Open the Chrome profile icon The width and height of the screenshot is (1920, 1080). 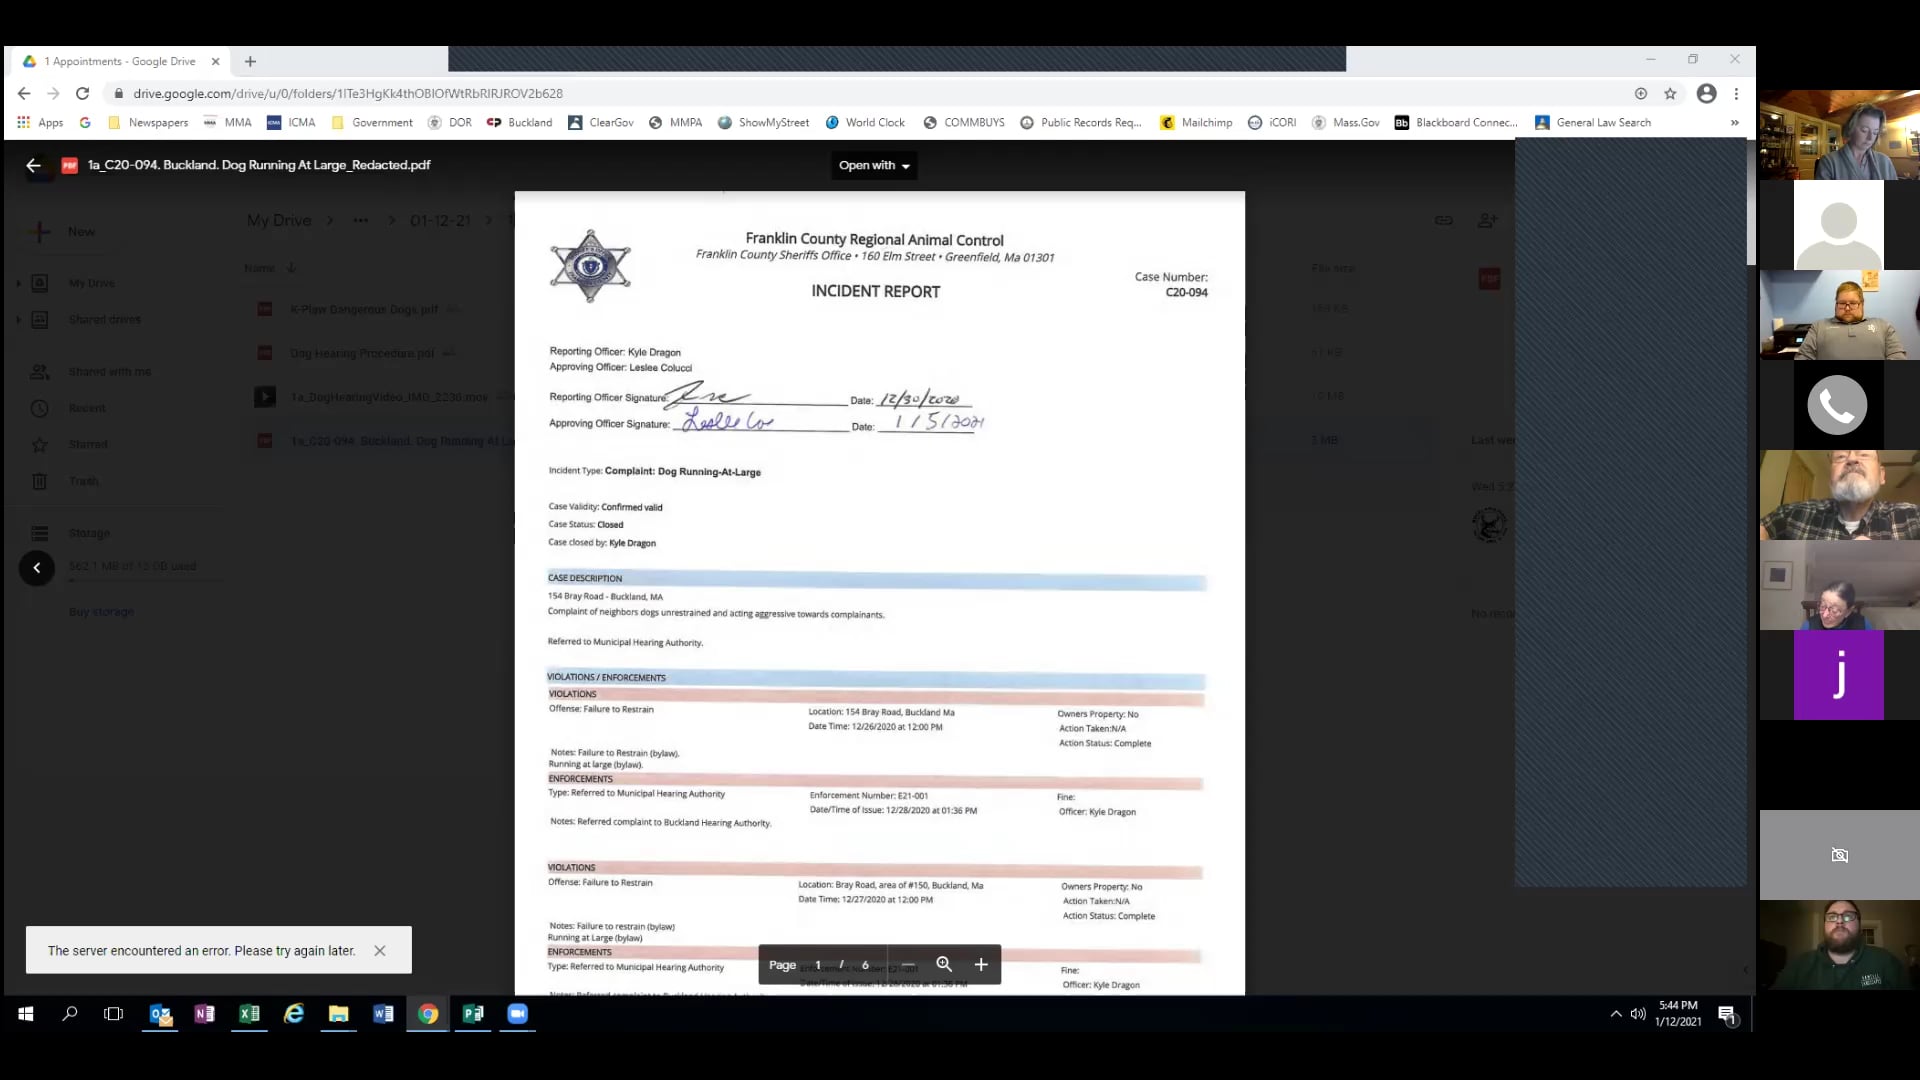click(1706, 93)
